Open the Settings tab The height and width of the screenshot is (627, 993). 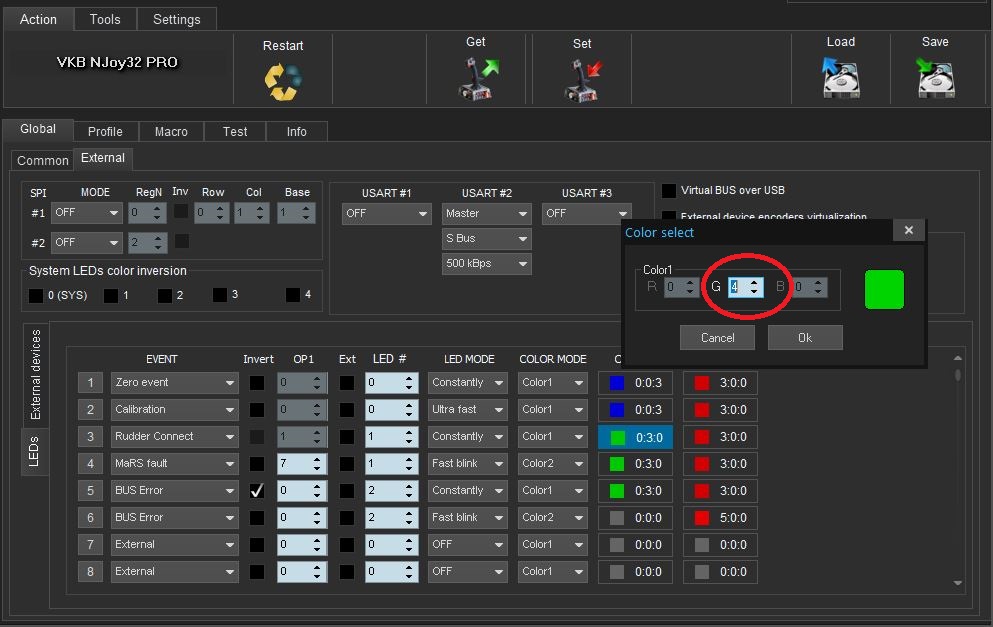(x=176, y=19)
